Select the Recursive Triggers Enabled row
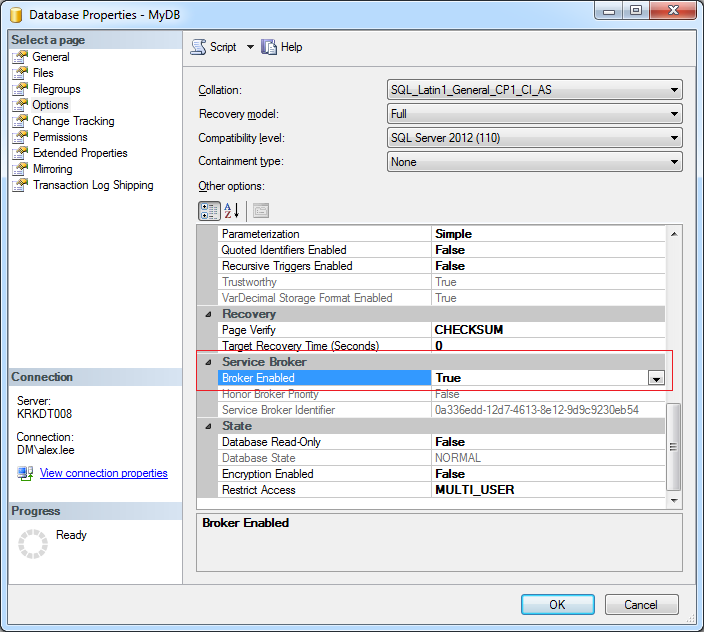This screenshot has width=704, height=632. 442,266
